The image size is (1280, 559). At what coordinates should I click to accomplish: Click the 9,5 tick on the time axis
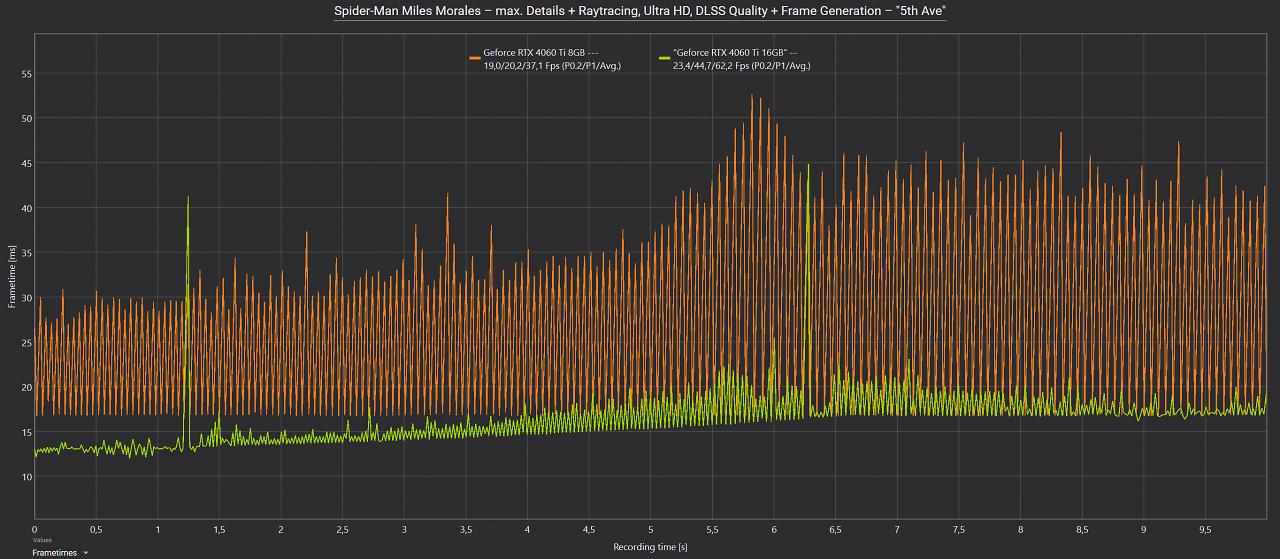tap(1205, 529)
